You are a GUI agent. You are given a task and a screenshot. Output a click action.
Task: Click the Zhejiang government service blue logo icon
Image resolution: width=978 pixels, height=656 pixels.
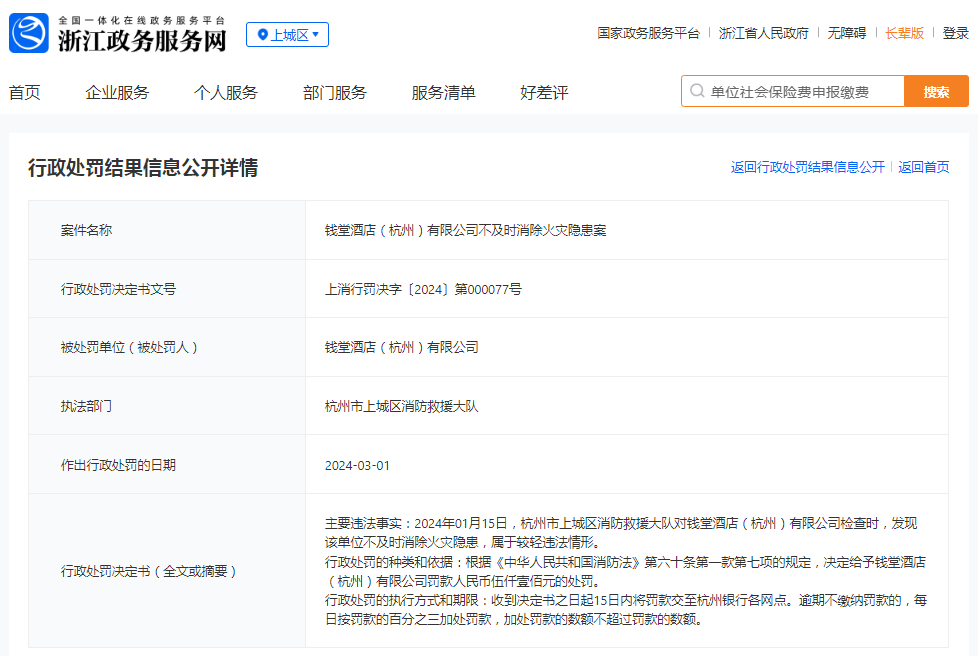click(29, 33)
